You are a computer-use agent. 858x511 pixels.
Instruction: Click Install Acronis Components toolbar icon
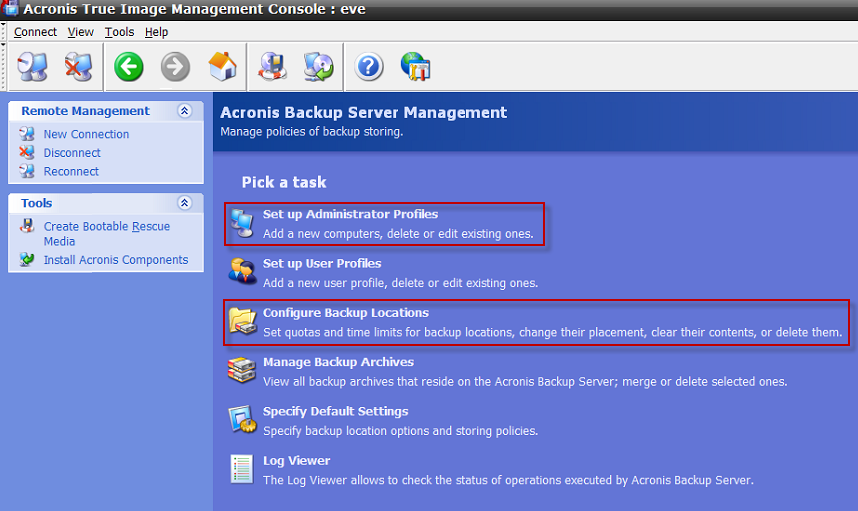[319, 67]
